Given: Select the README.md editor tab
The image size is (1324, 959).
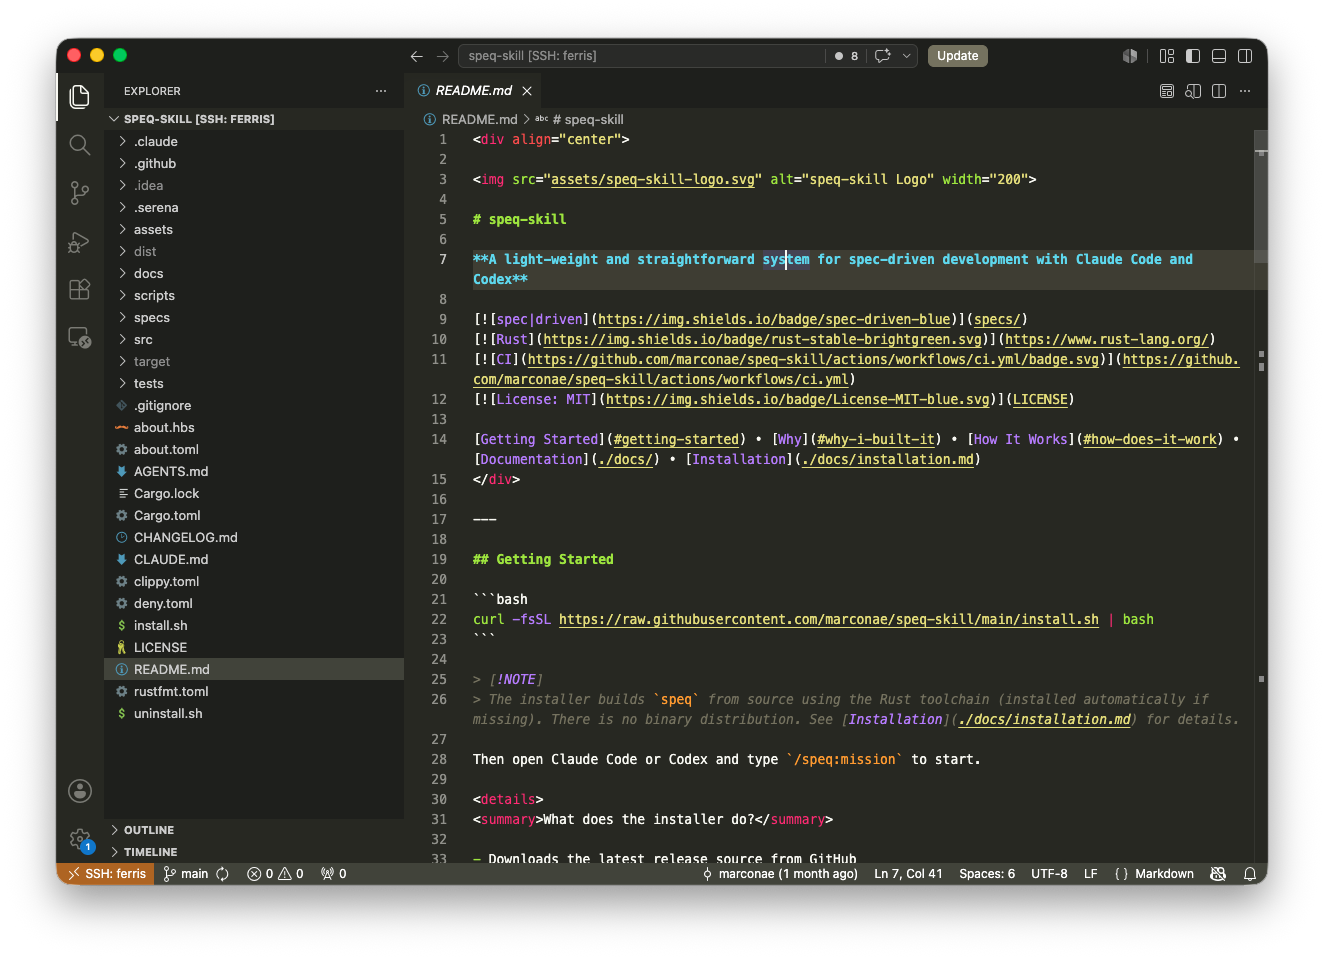Looking at the screenshot, I should (474, 91).
